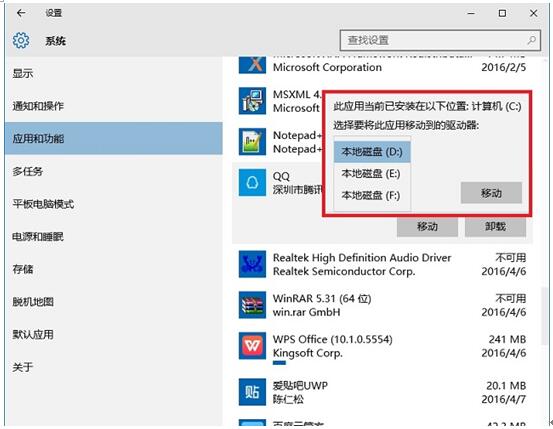
Task: Click Microsoft Corporation publisher text
Action: [x=327, y=67]
